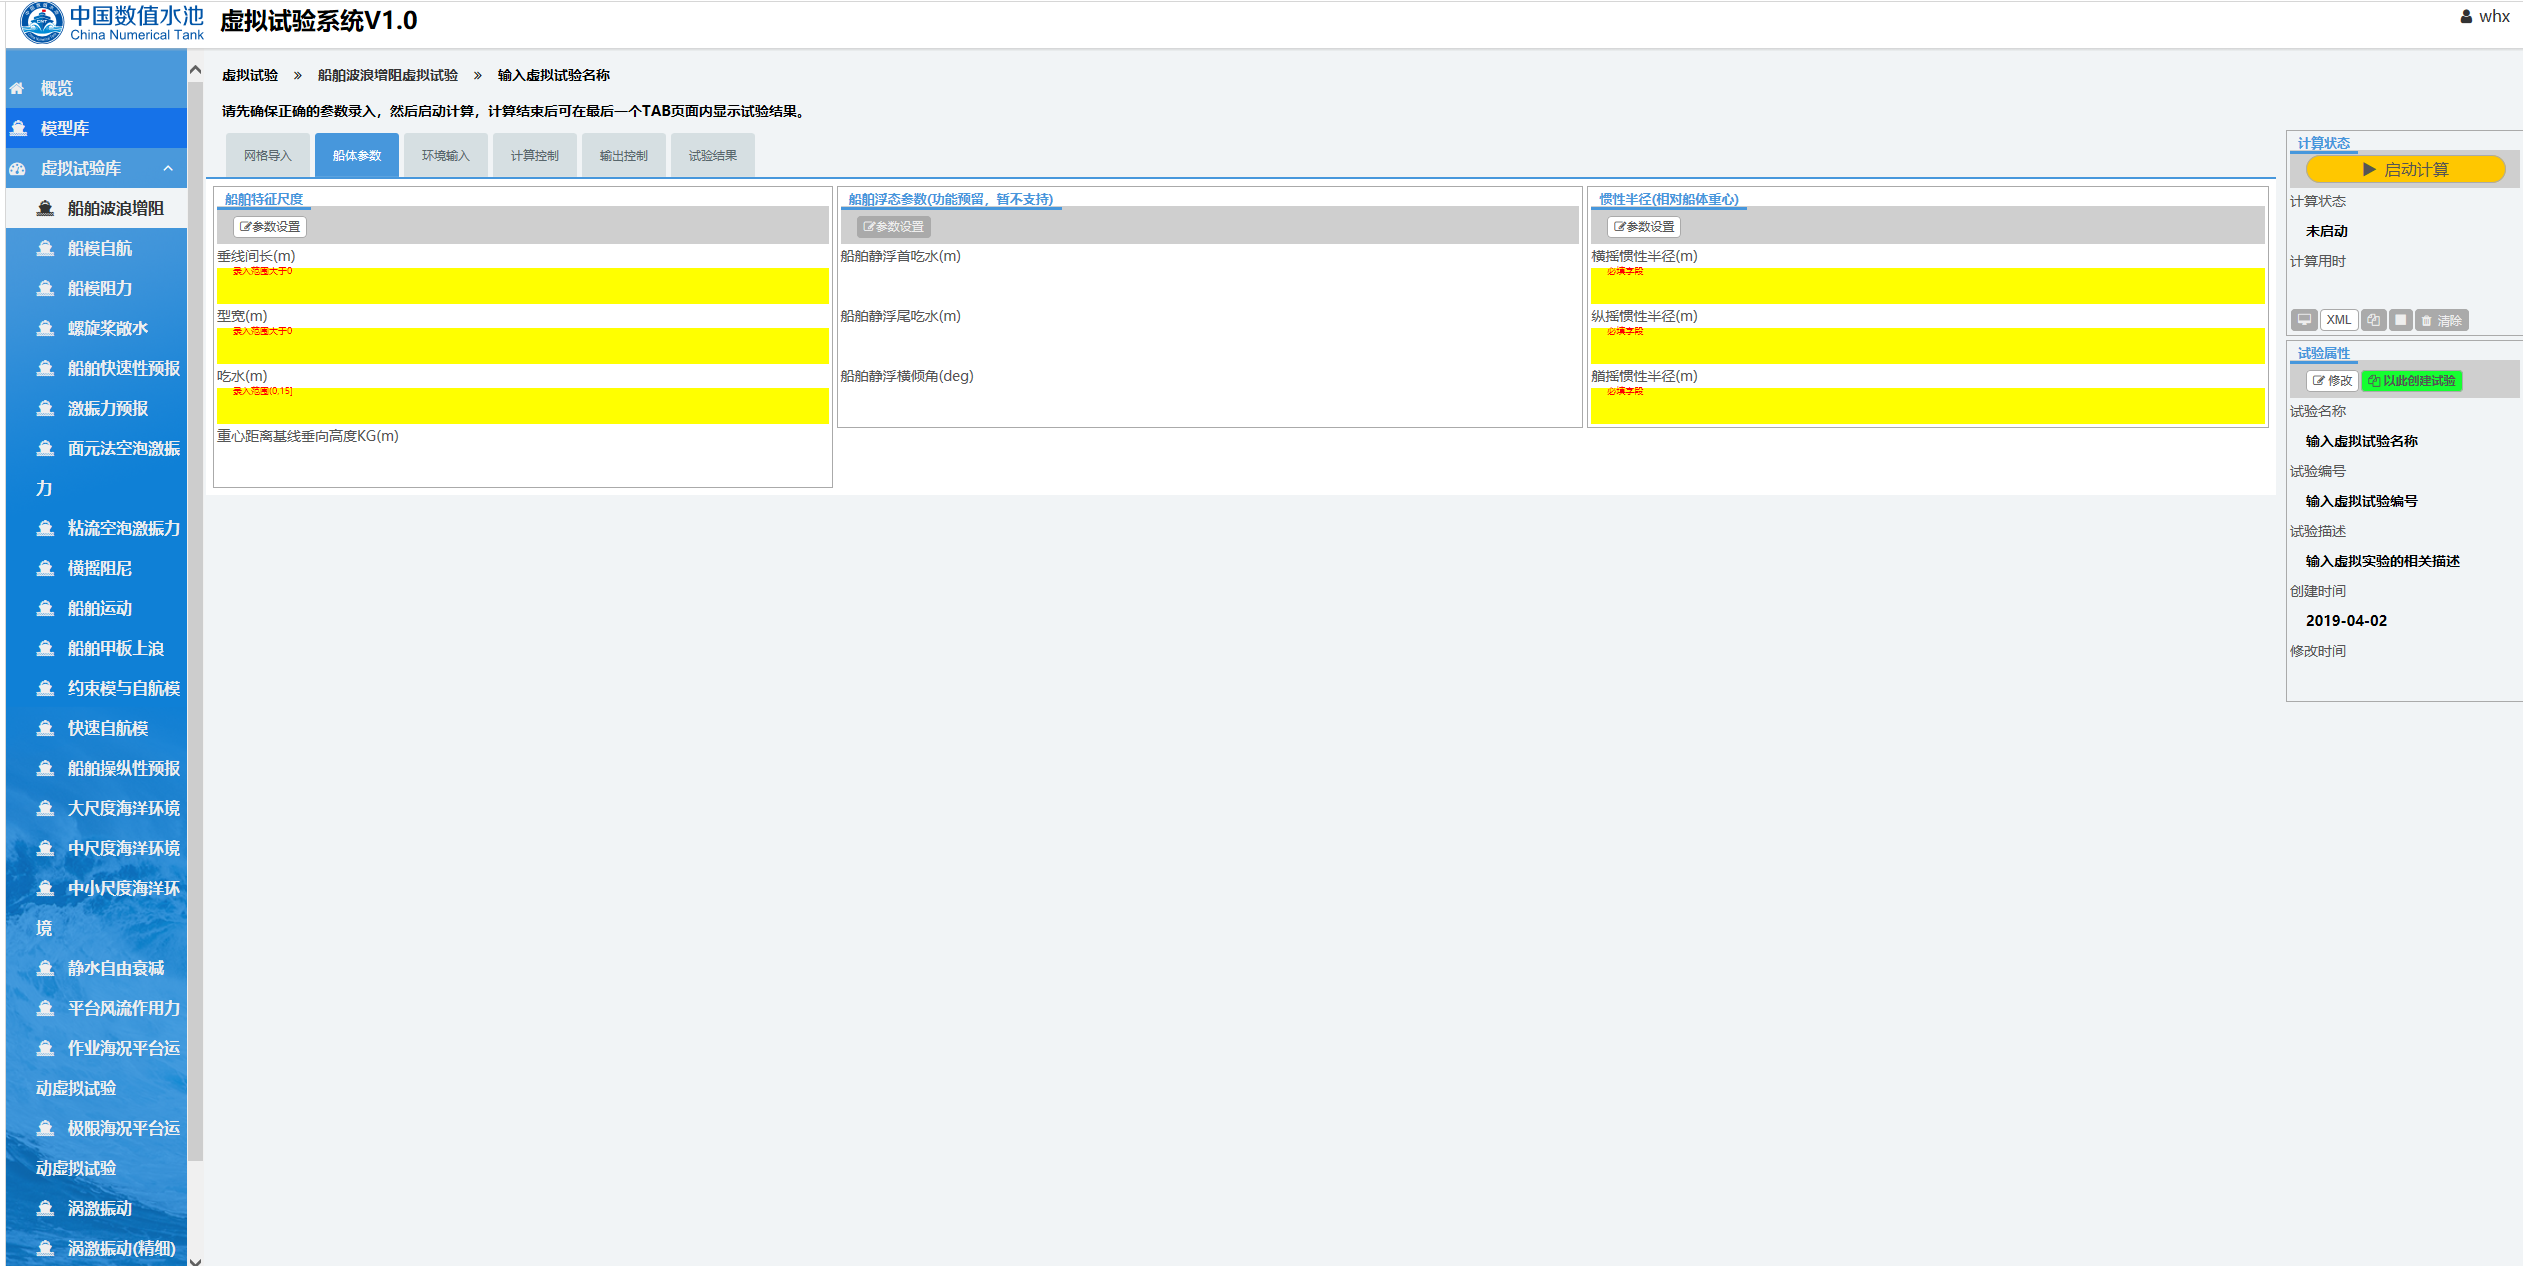Select 船模自航 in the sidebar tree
Screen dimensions: 2523x1266
(x=99, y=248)
